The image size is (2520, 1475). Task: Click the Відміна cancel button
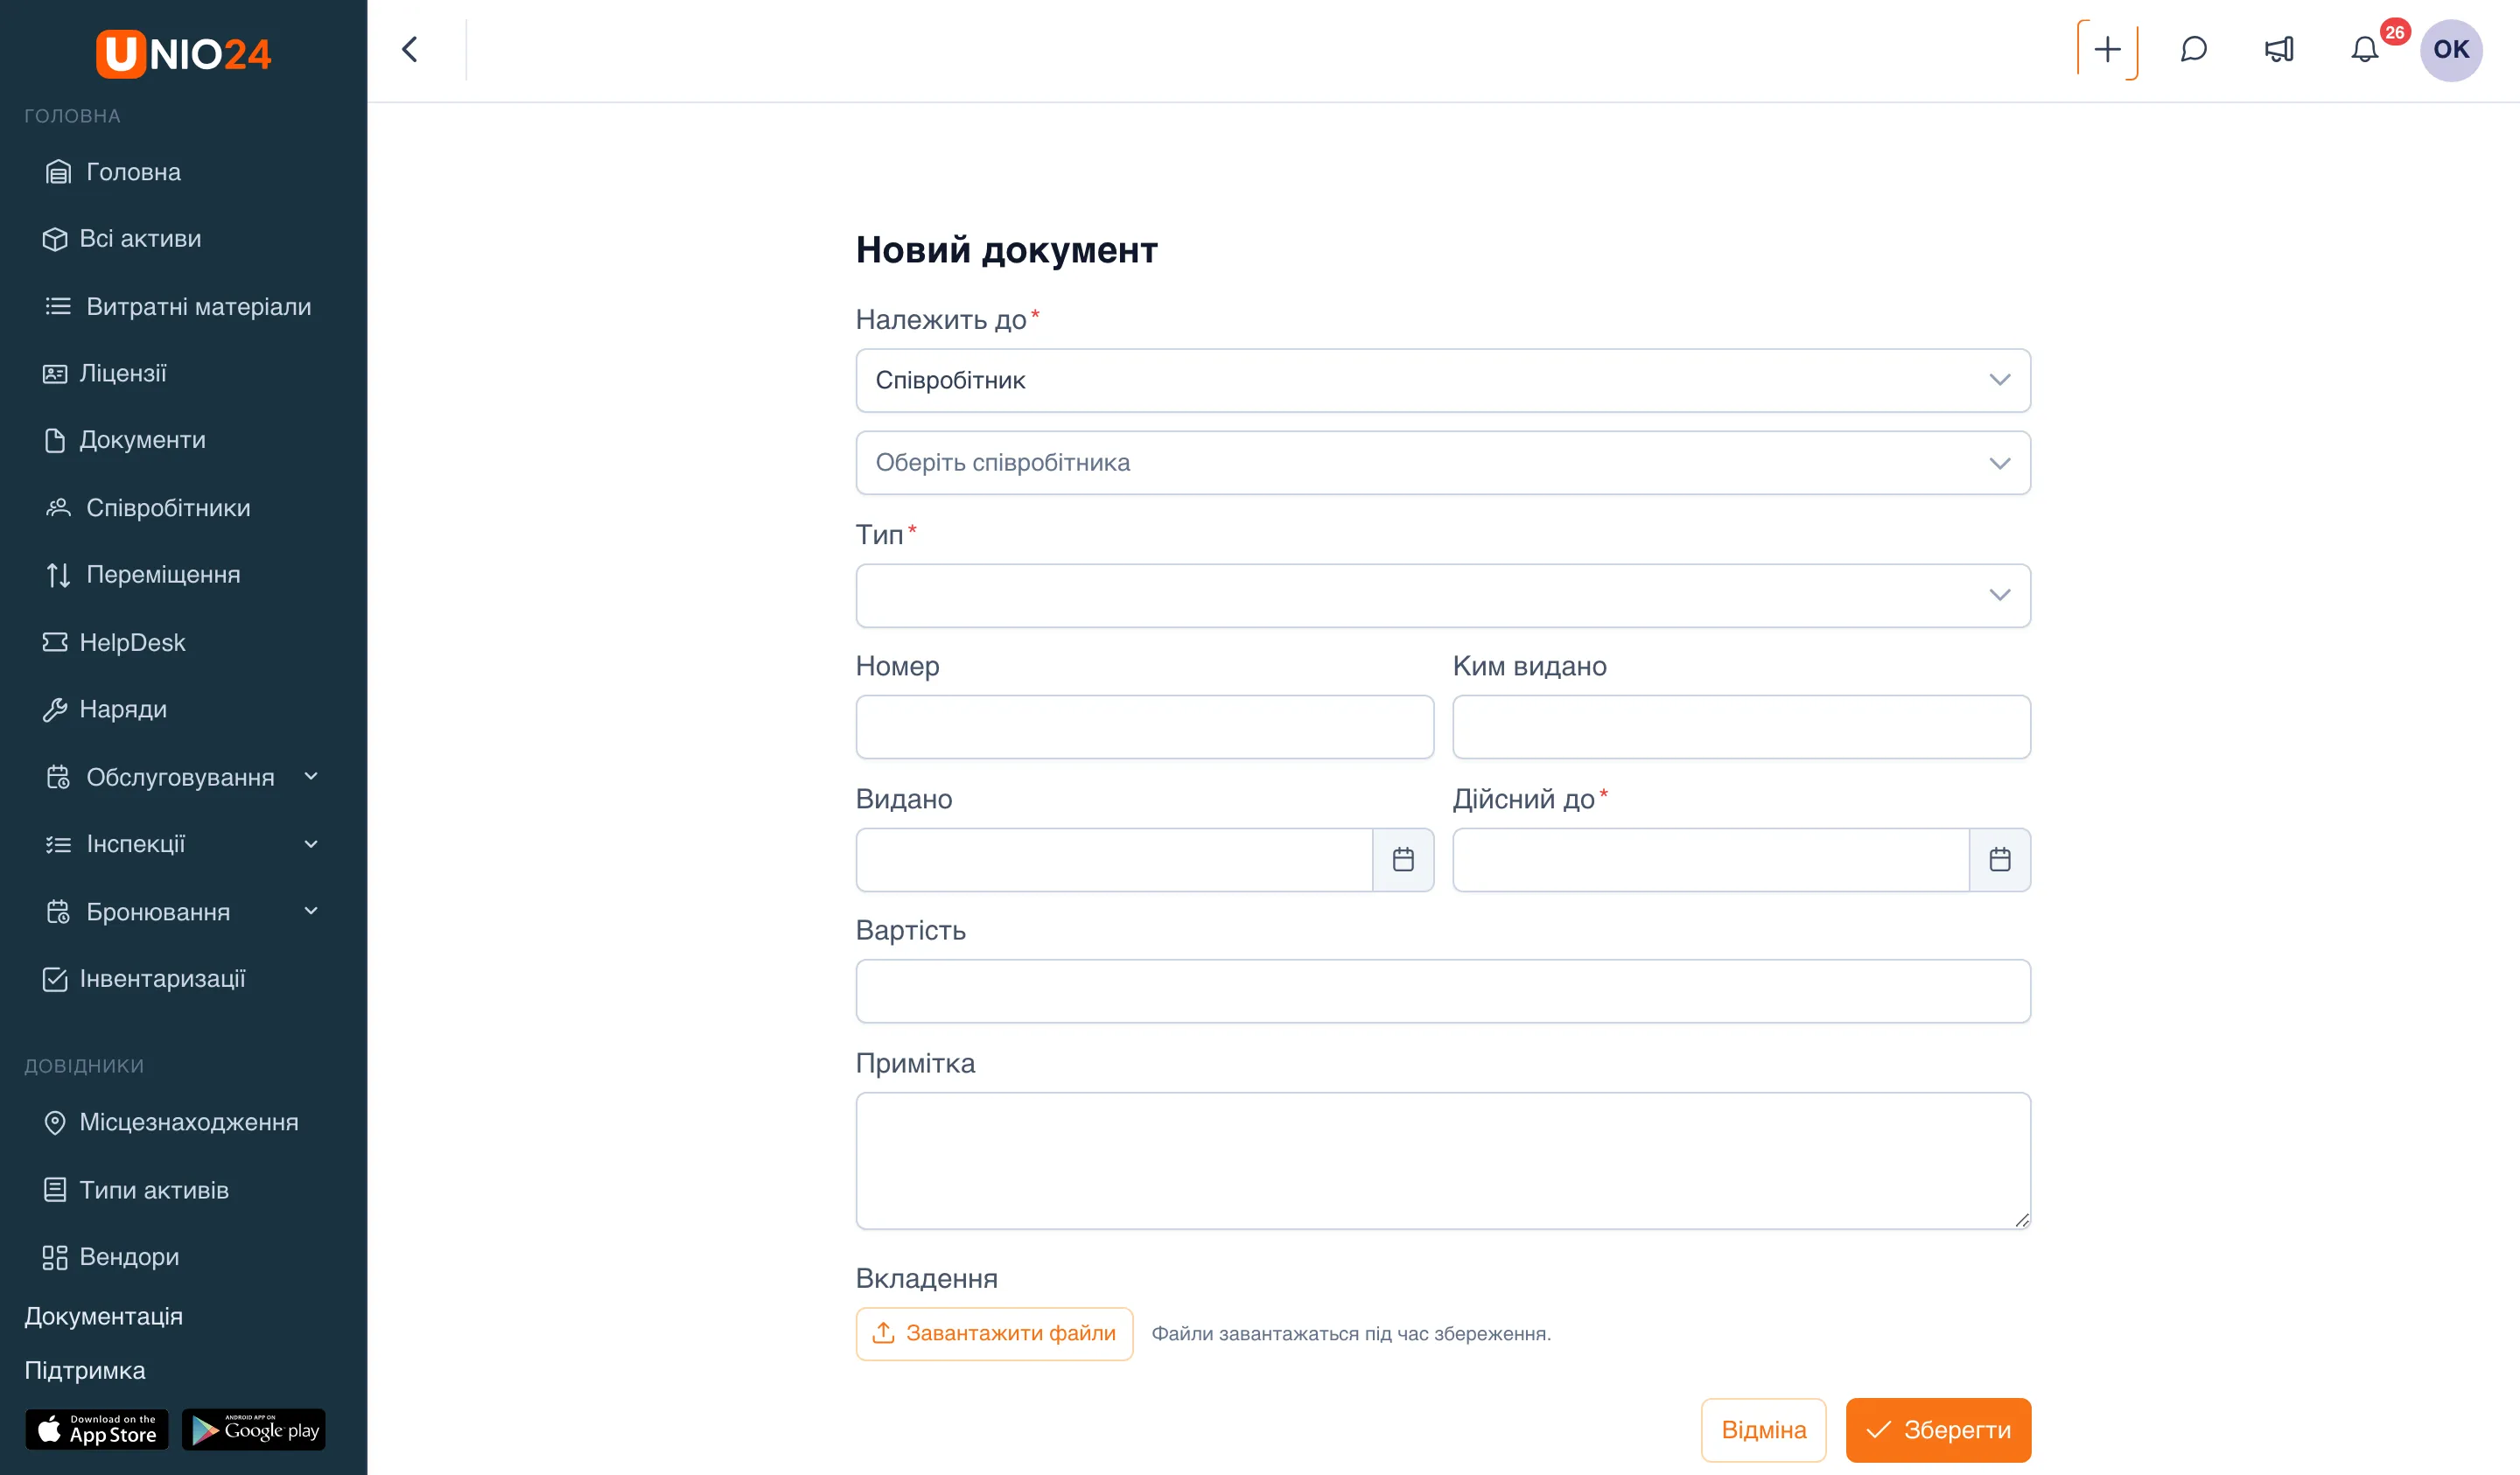[x=1764, y=1430]
